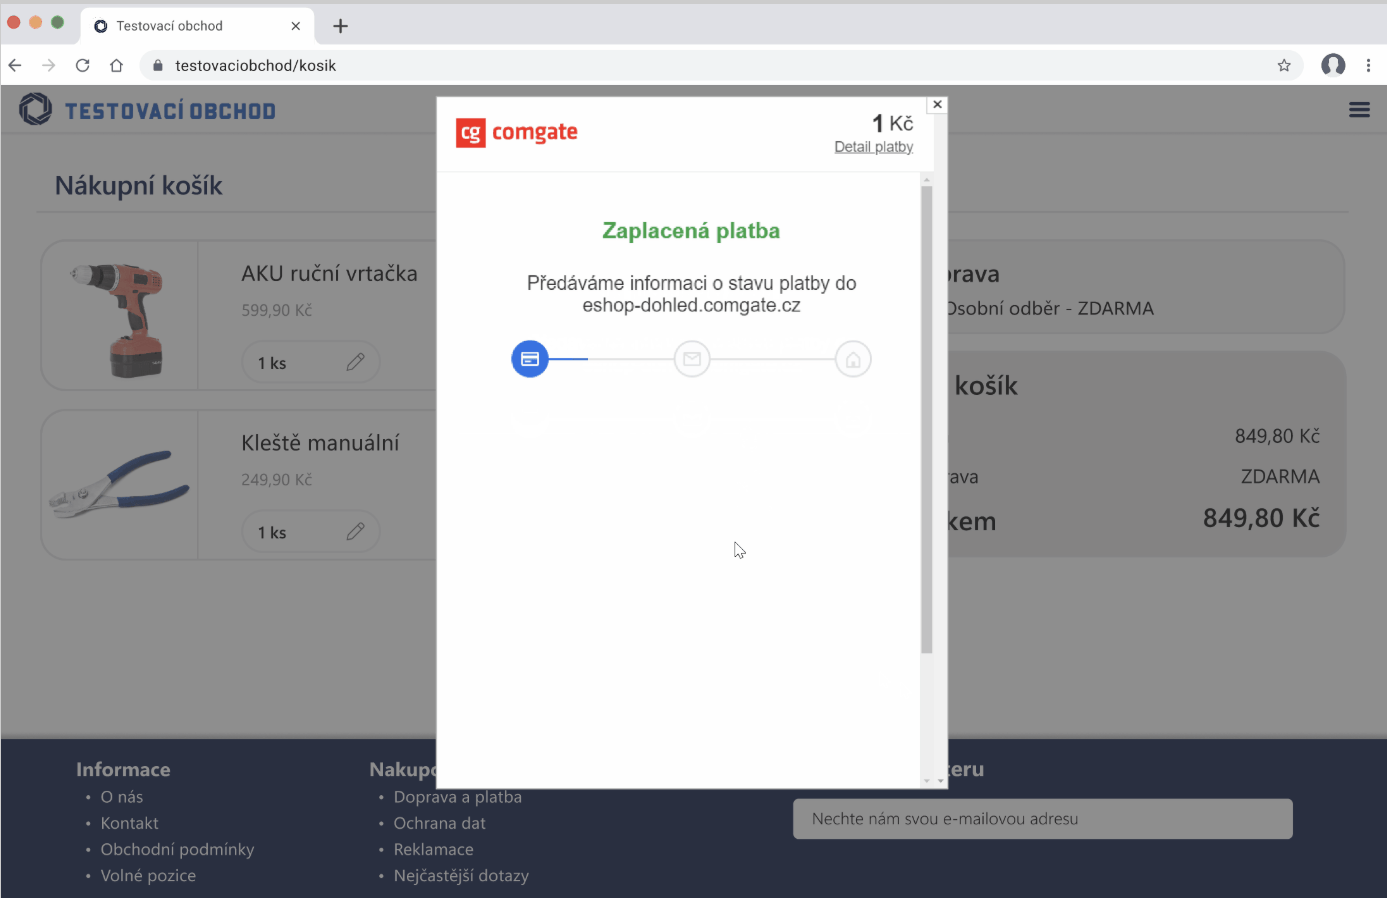Click the Testovací obchod logo

(x=147, y=110)
